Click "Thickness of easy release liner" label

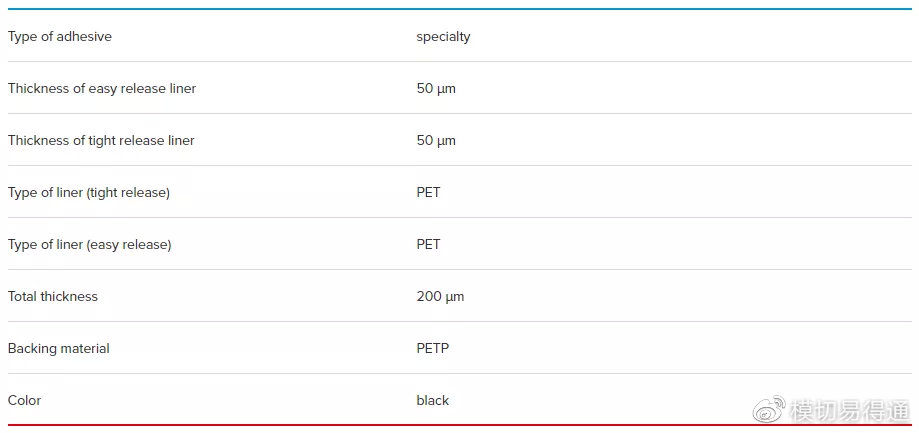[x=102, y=89]
